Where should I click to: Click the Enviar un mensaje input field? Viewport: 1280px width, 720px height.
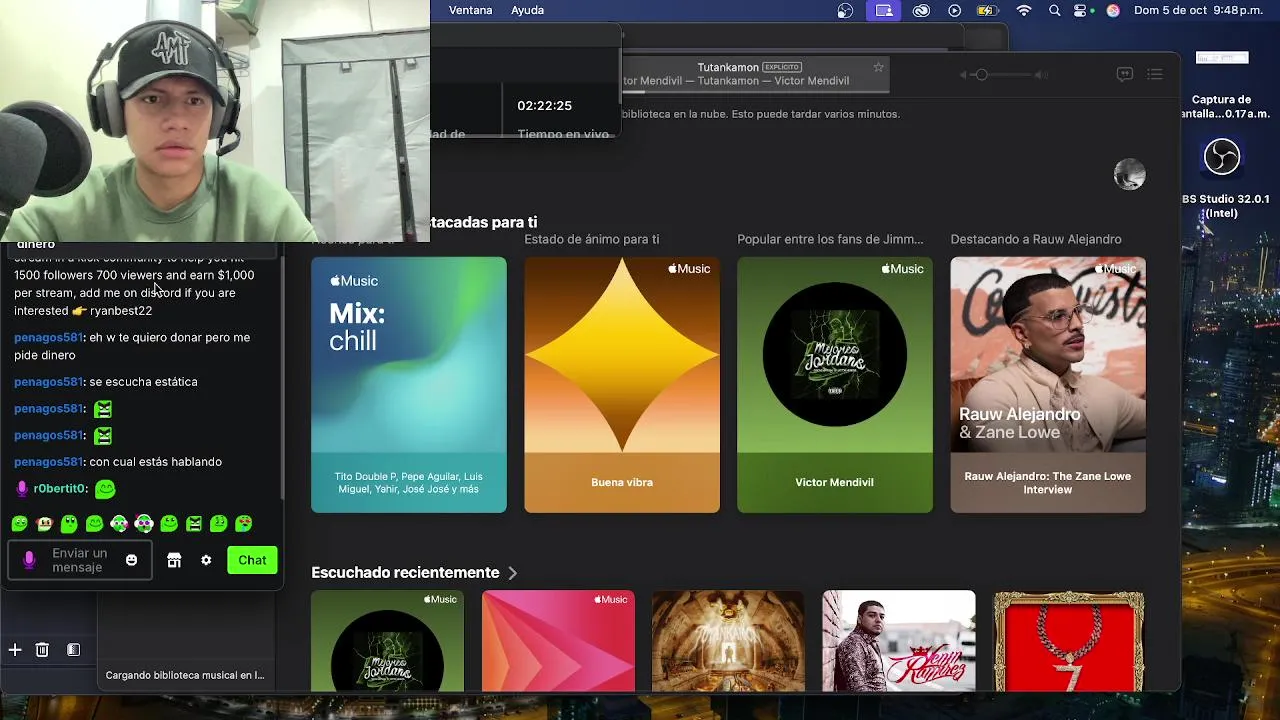coord(80,560)
